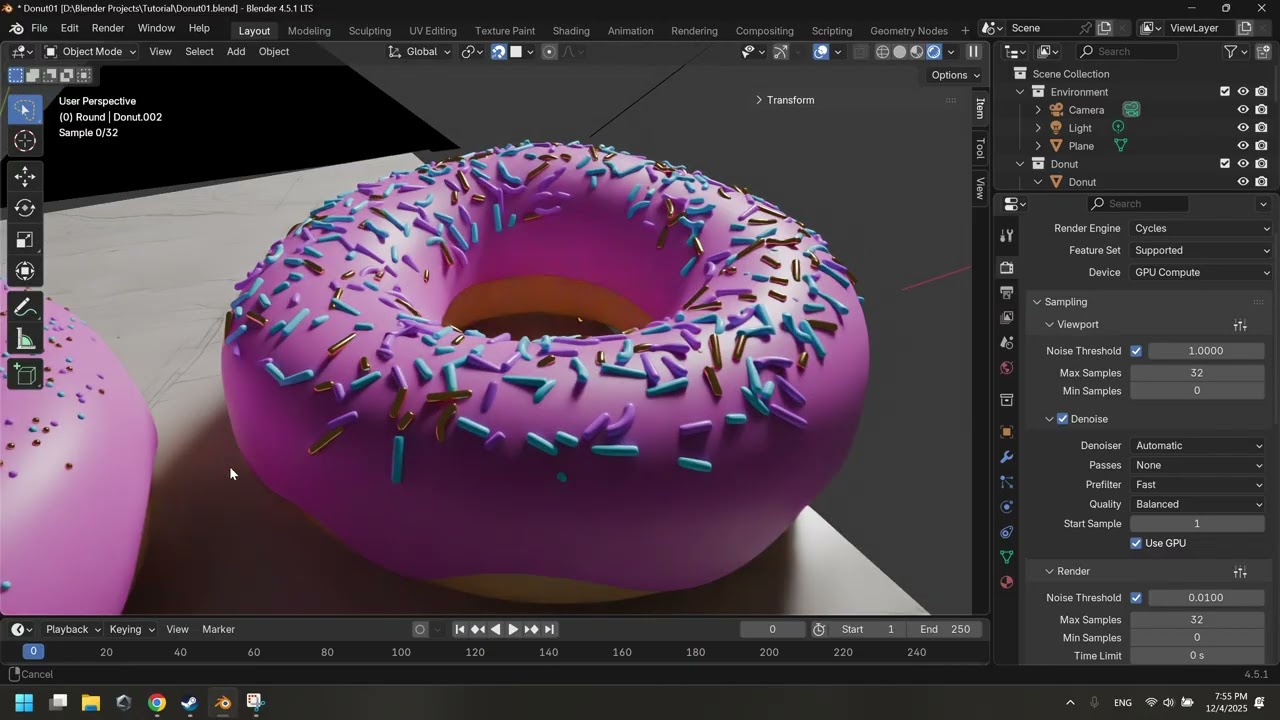Image resolution: width=1280 pixels, height=720 pixels.
Task: Open the Scene properties tab
Action: point(1007,342)
